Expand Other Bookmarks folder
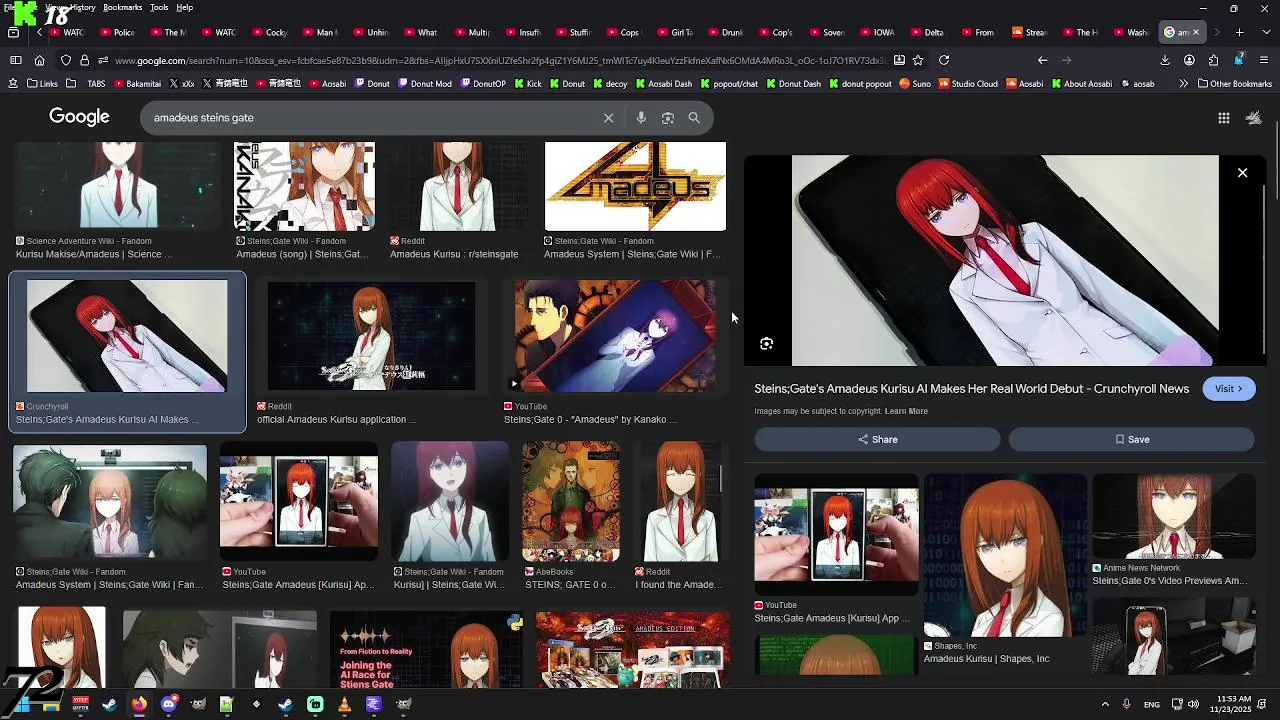This screenshot has width=1280, height=720. pyautogui.click(x=1235, y=84)
